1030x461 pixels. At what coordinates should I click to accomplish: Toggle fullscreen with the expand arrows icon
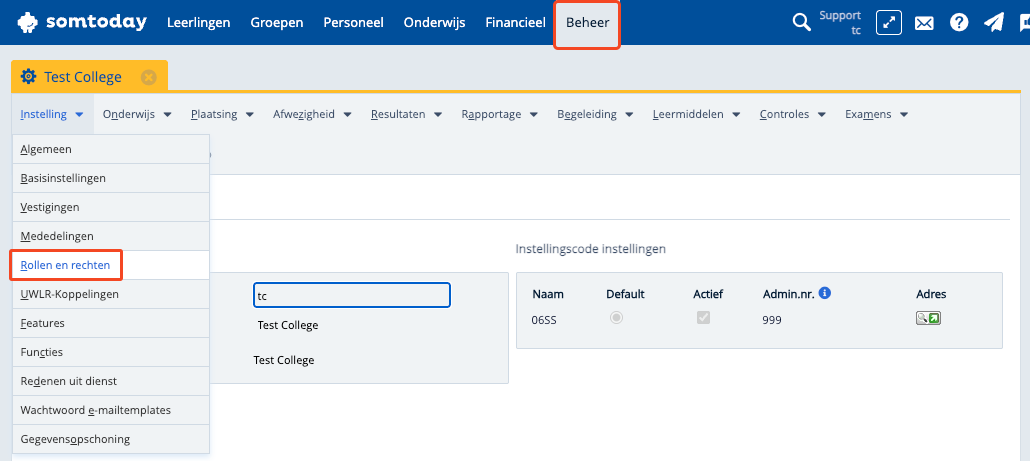889,22
